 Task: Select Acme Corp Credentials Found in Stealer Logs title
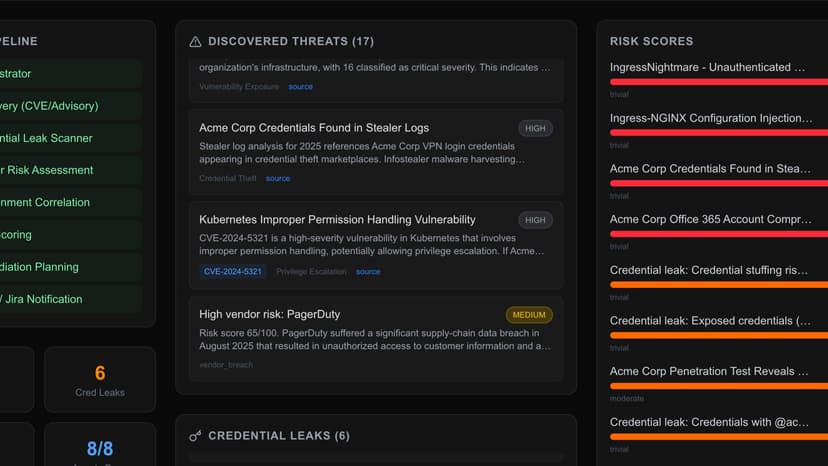click(314, 128)
